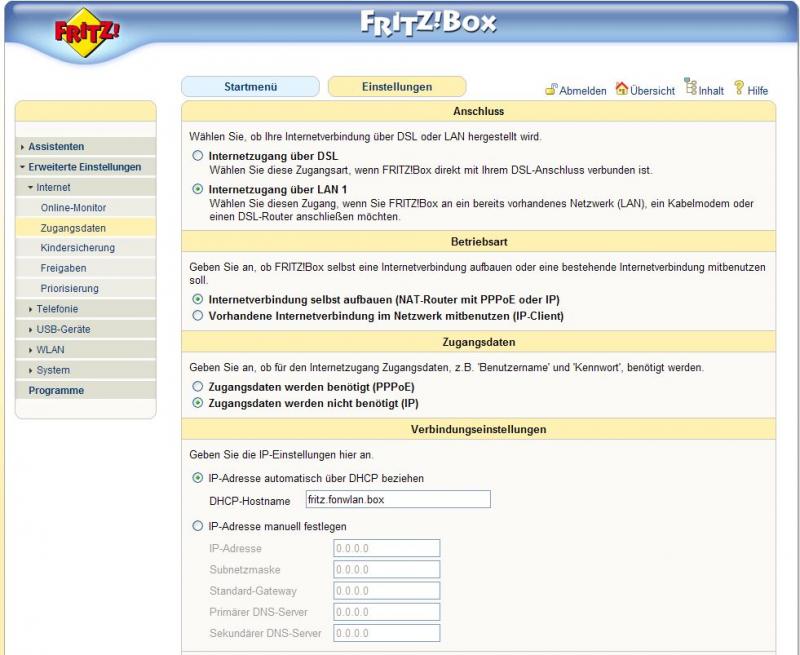Switch to the Startmenü tab
This screenshot has height=655, width=800.
pyautogui.click(x=251, y=87)
